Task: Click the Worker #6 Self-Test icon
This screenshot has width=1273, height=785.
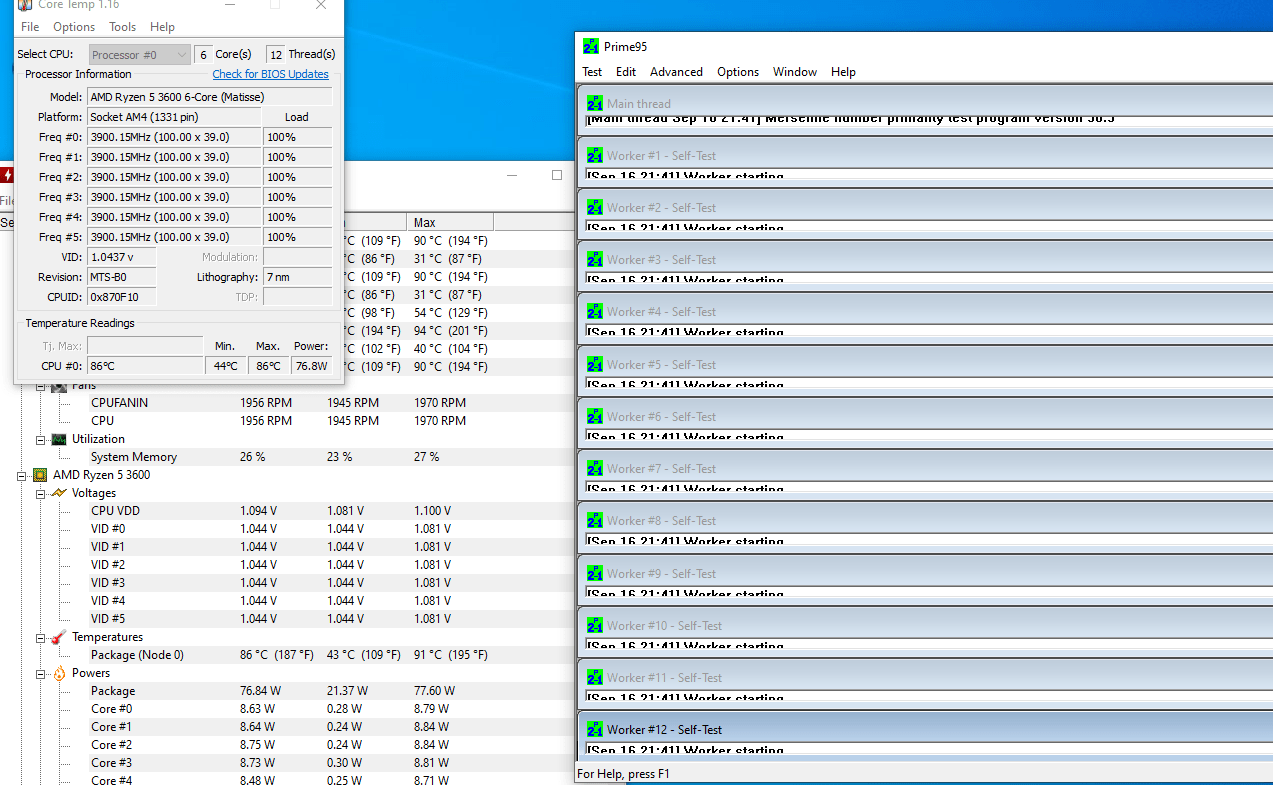Action: [x=595, y=416]
